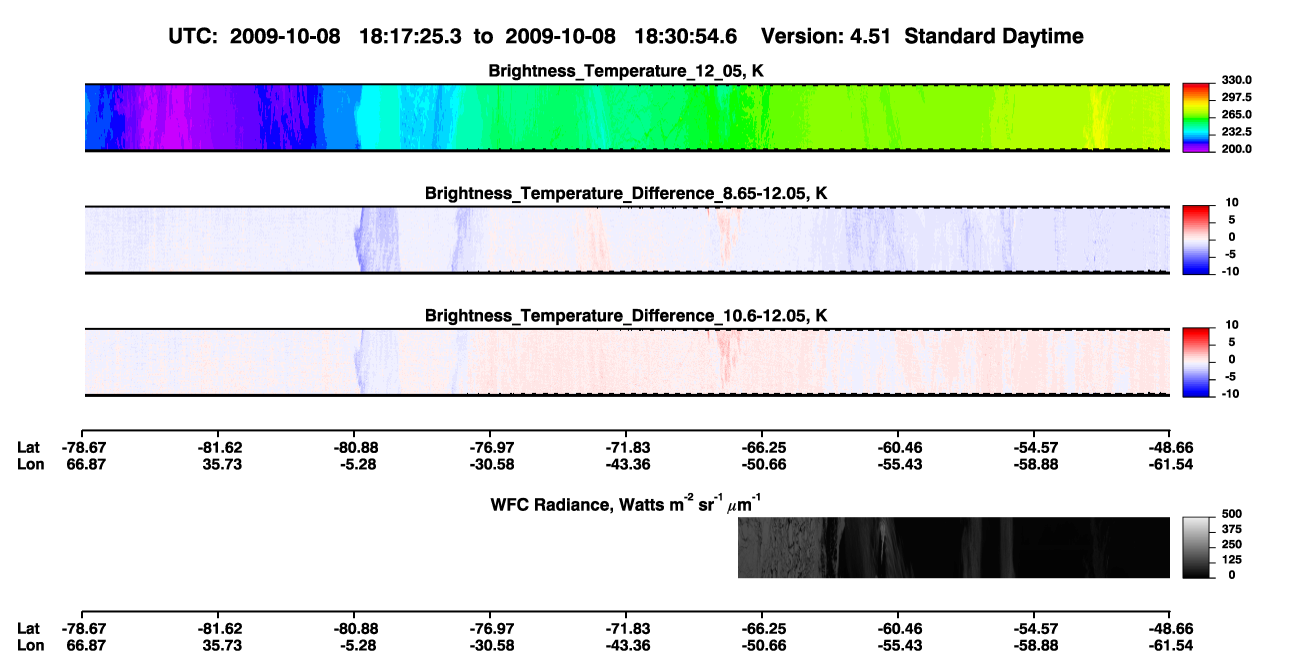Click longitude '-30.58' on axis below WFC Radiance strip

491,645
